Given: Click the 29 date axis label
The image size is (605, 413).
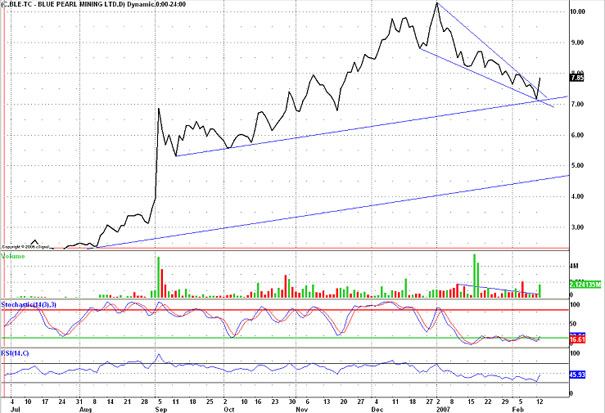Looking at the screenshot, I should [505, 402].
